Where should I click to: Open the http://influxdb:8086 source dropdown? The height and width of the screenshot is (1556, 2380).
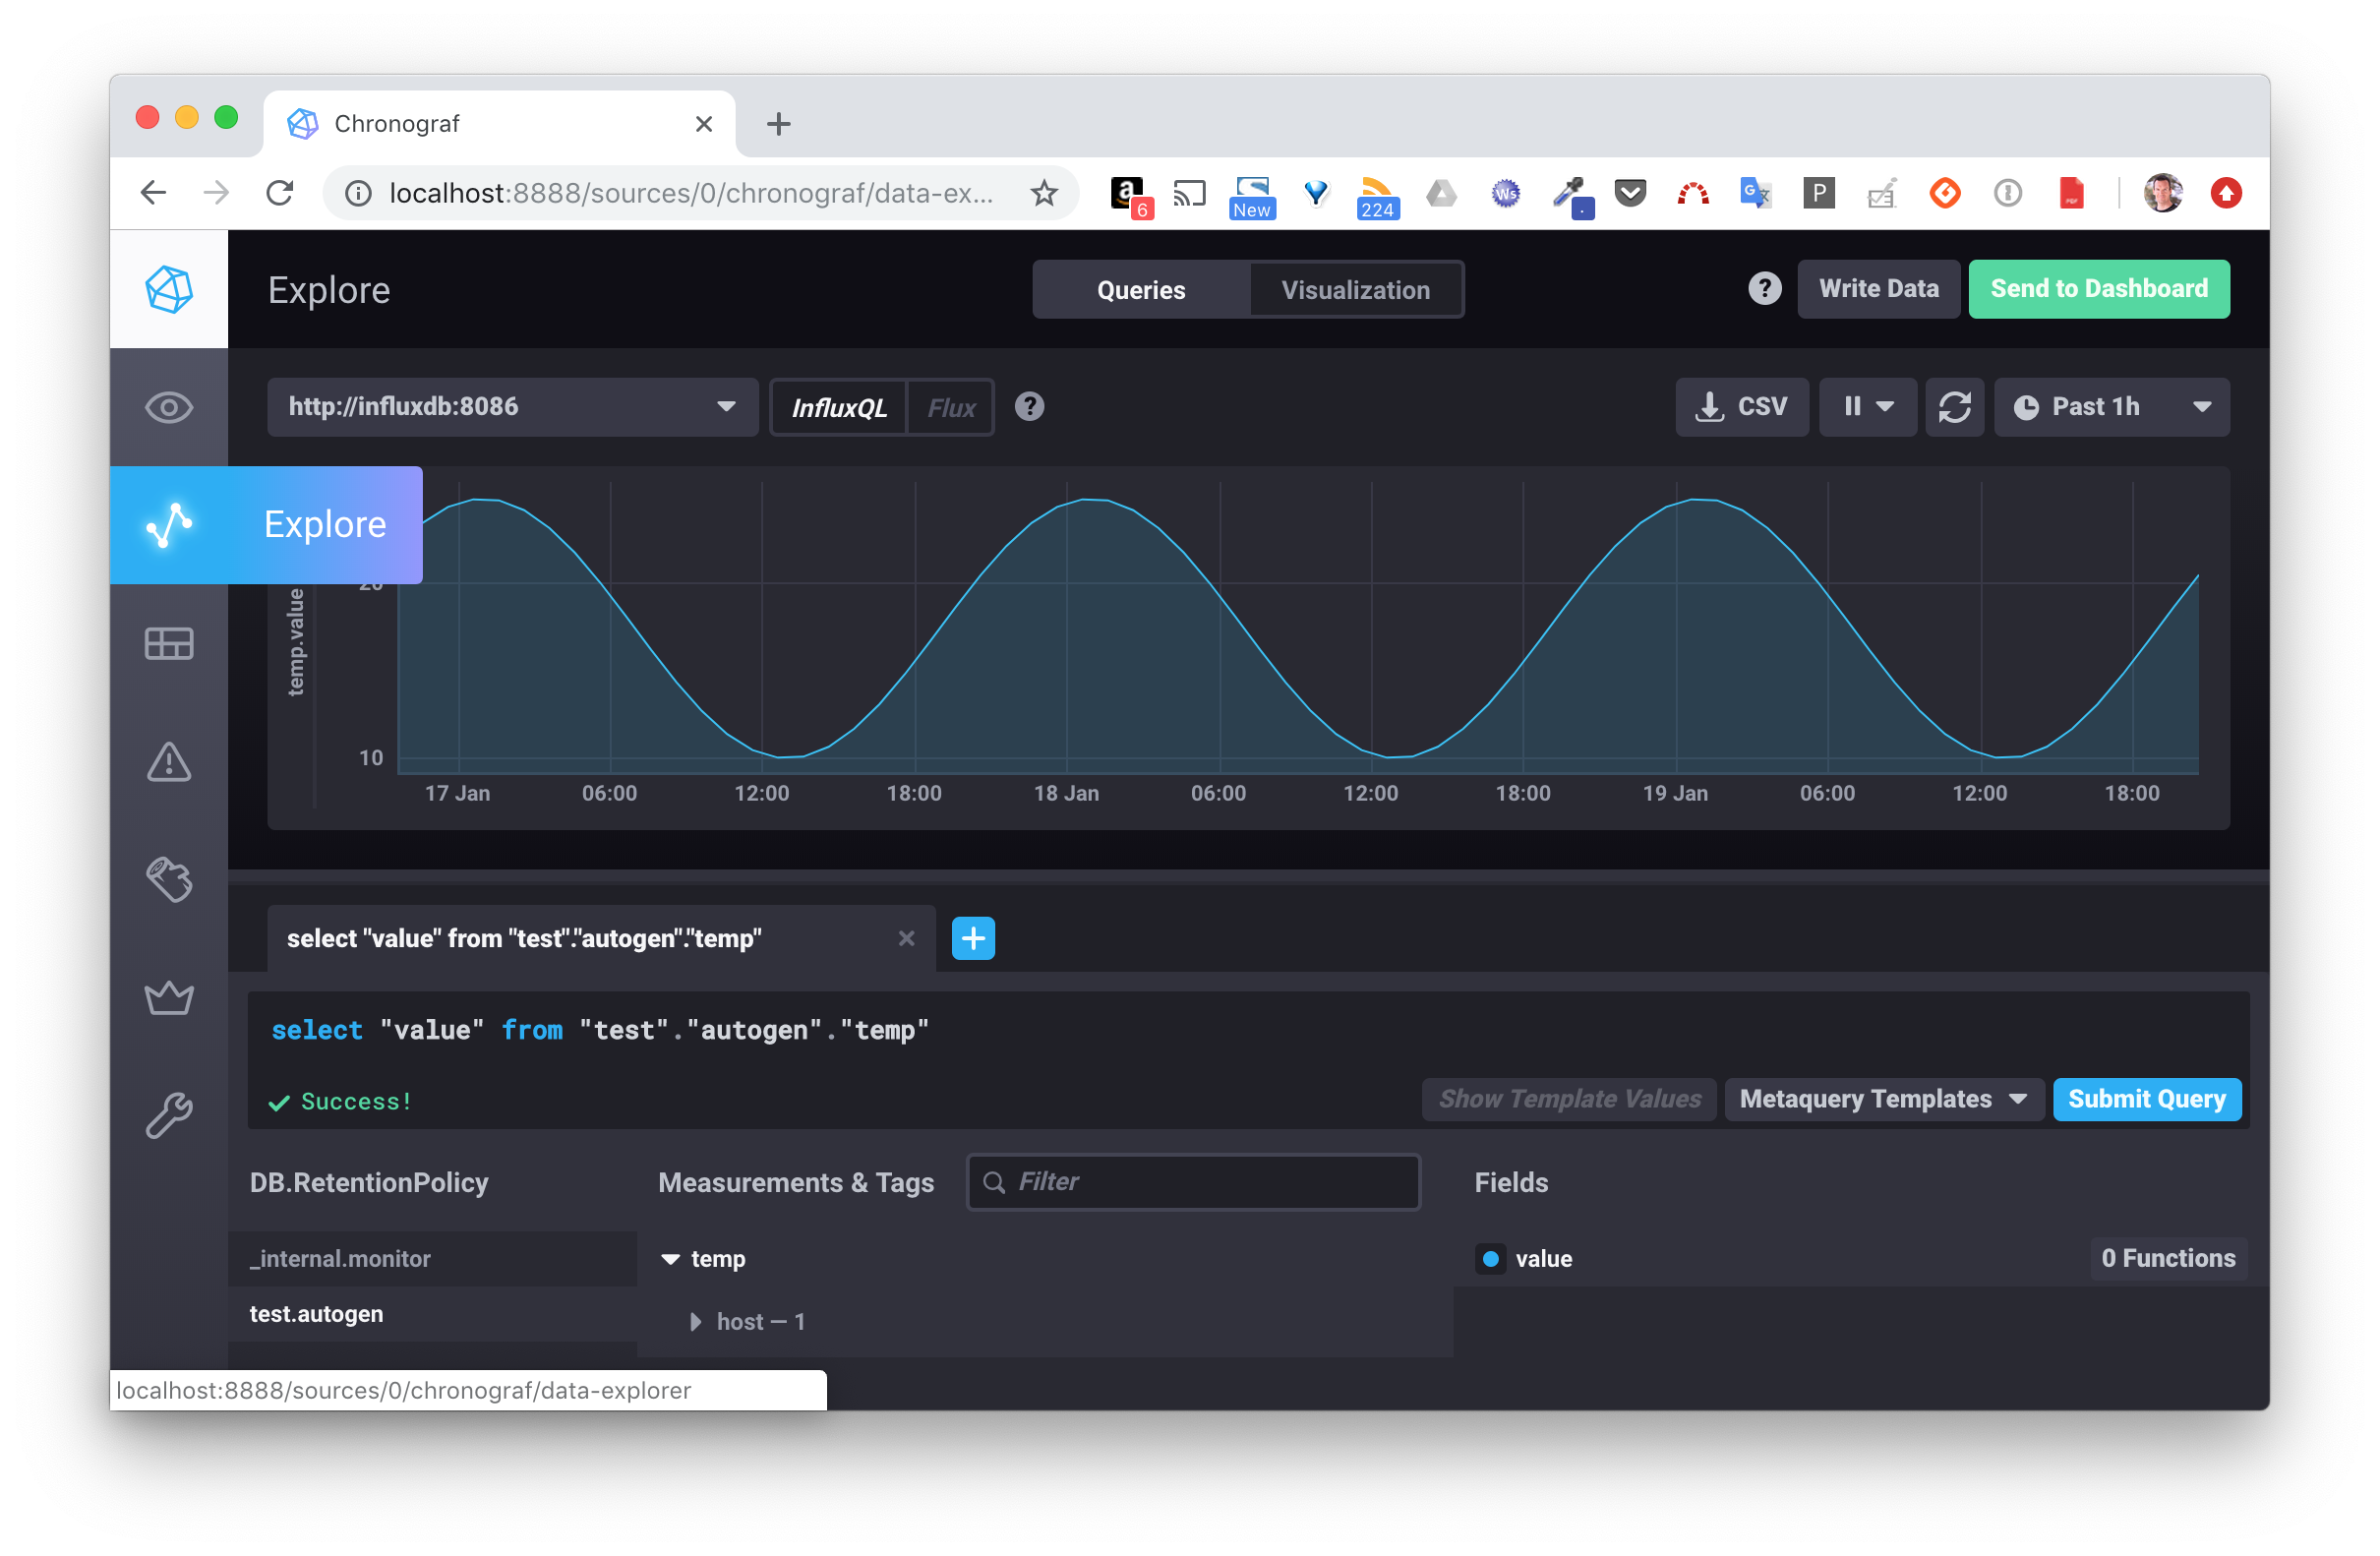coord(513,407)
